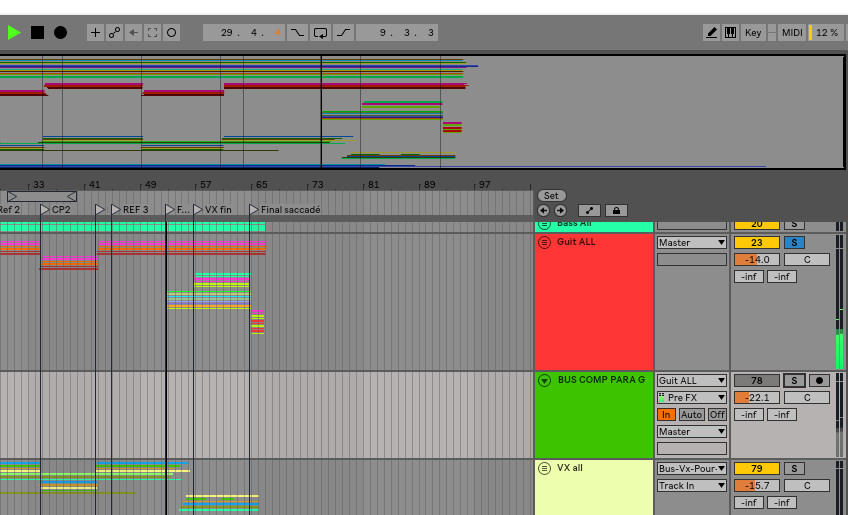Toggle track activator 78 on BUS COMP
The height and width of the screenshot is (515, 848).
point(757,380)
